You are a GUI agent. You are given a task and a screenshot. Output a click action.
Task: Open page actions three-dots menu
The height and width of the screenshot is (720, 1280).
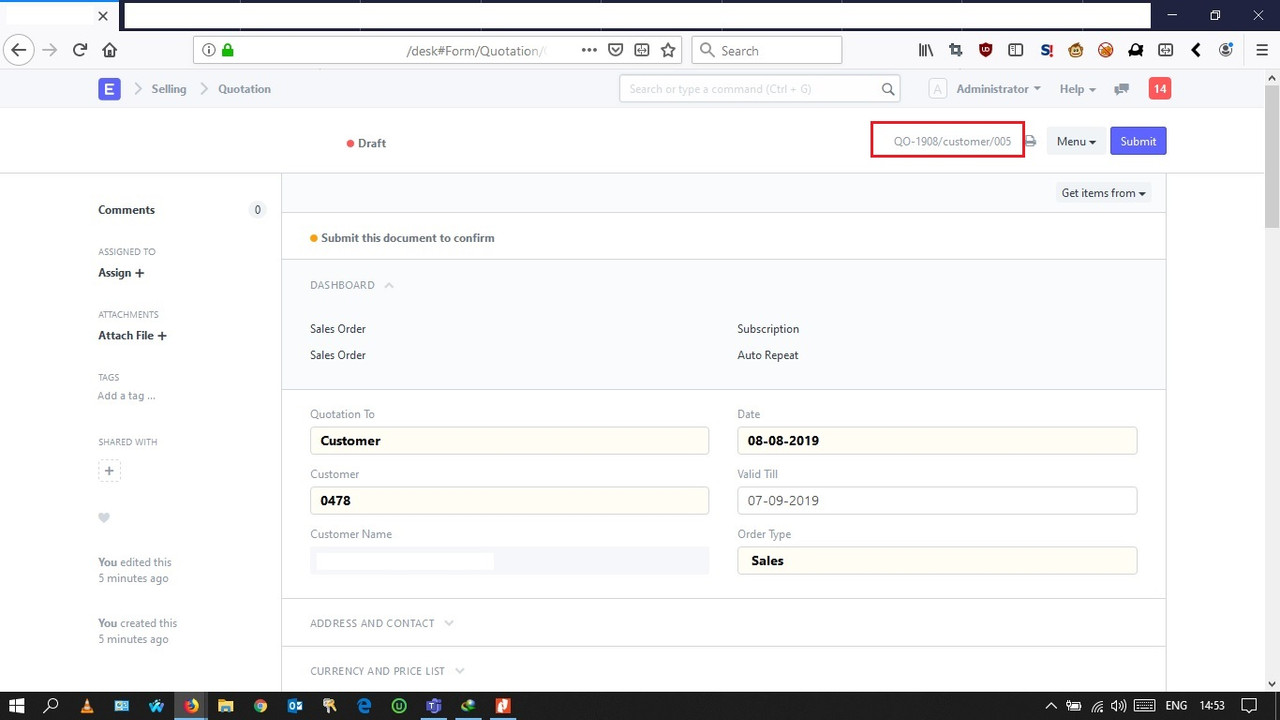pyautogui.click(x=589, y=50)
